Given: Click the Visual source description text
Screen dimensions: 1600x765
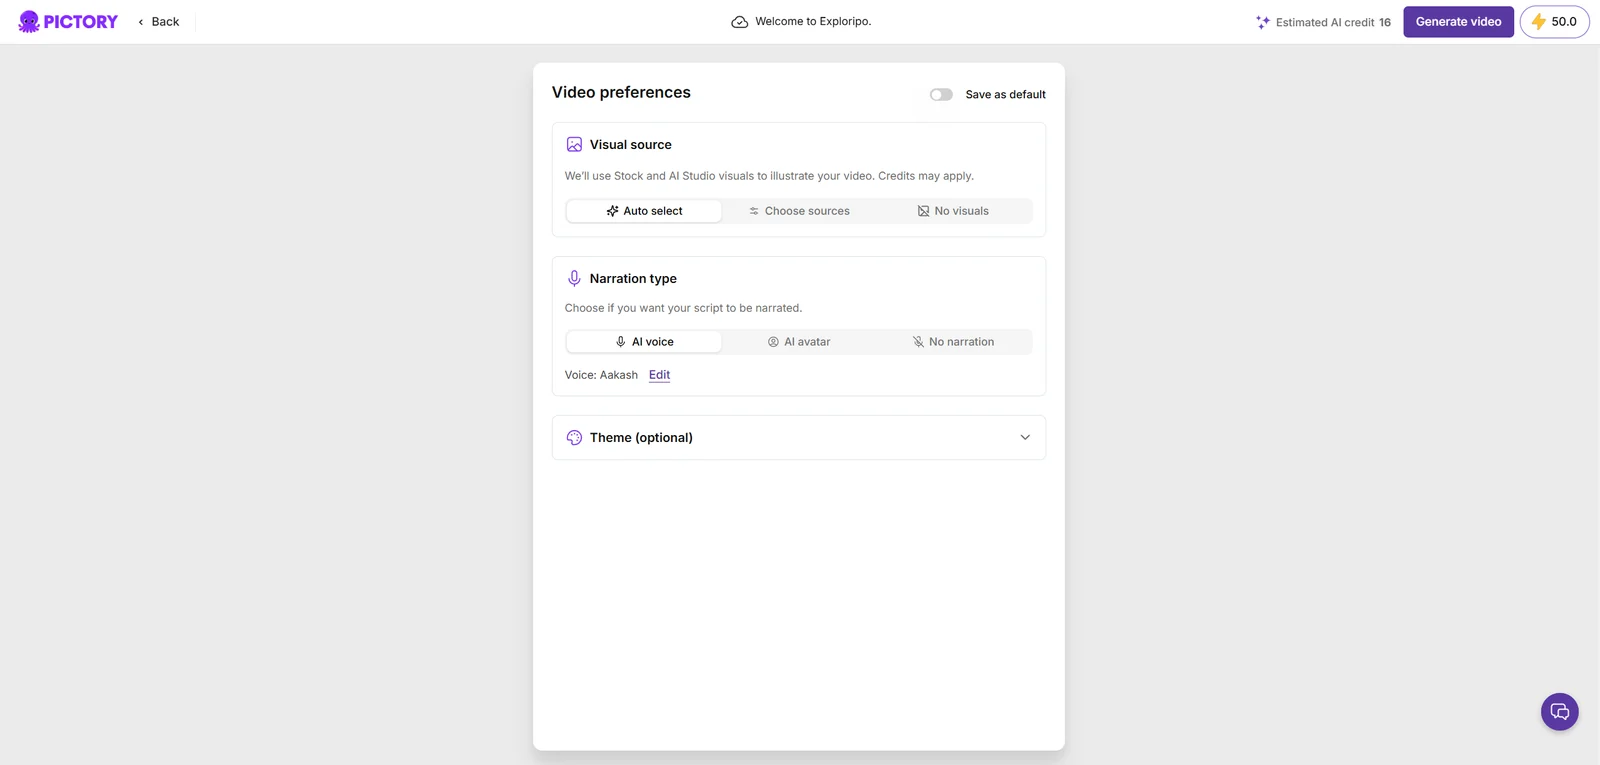Looking at the screenshot, I should pyautogui.click(x=769, y=176).
